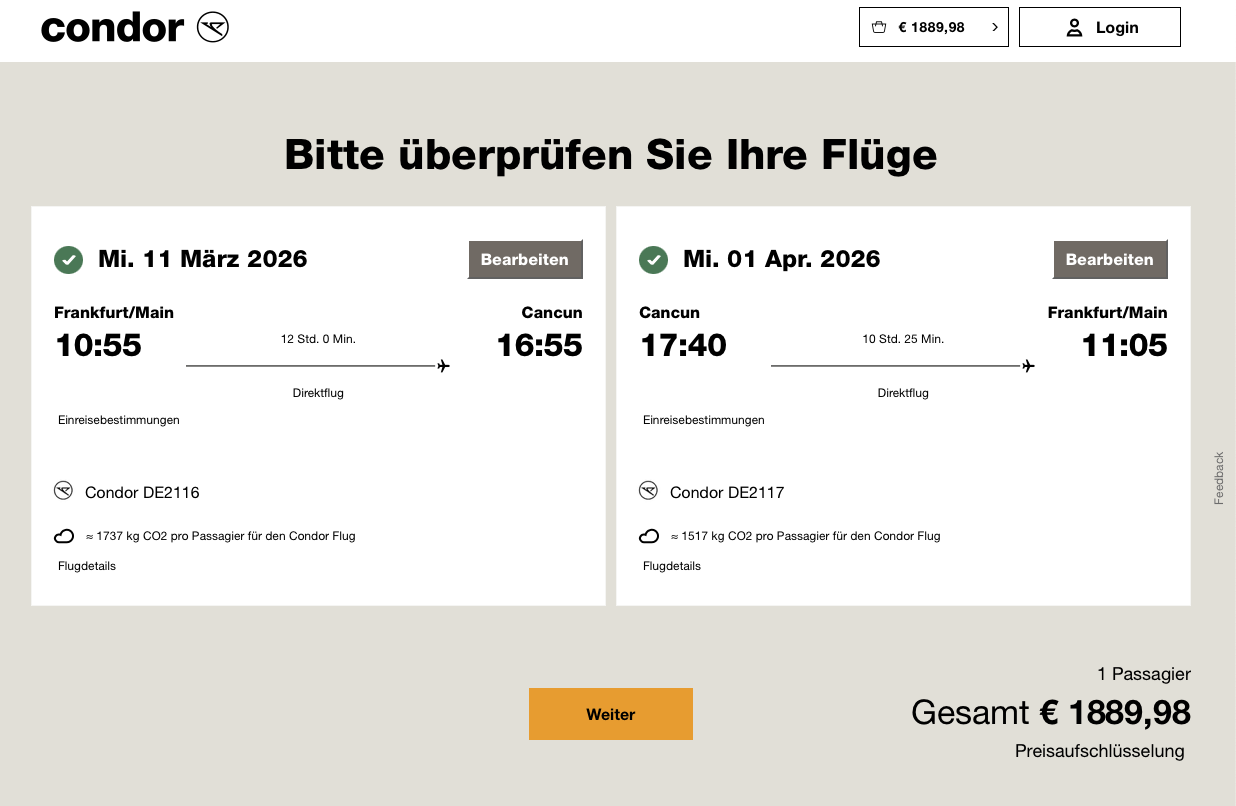
Task: Click the Condor logo in header
Action: pos(134,28)
